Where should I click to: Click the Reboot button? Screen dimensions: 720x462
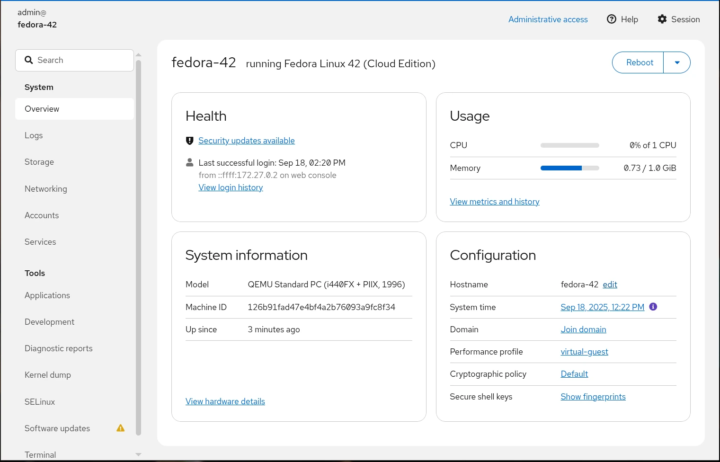(x=639, y=62)
